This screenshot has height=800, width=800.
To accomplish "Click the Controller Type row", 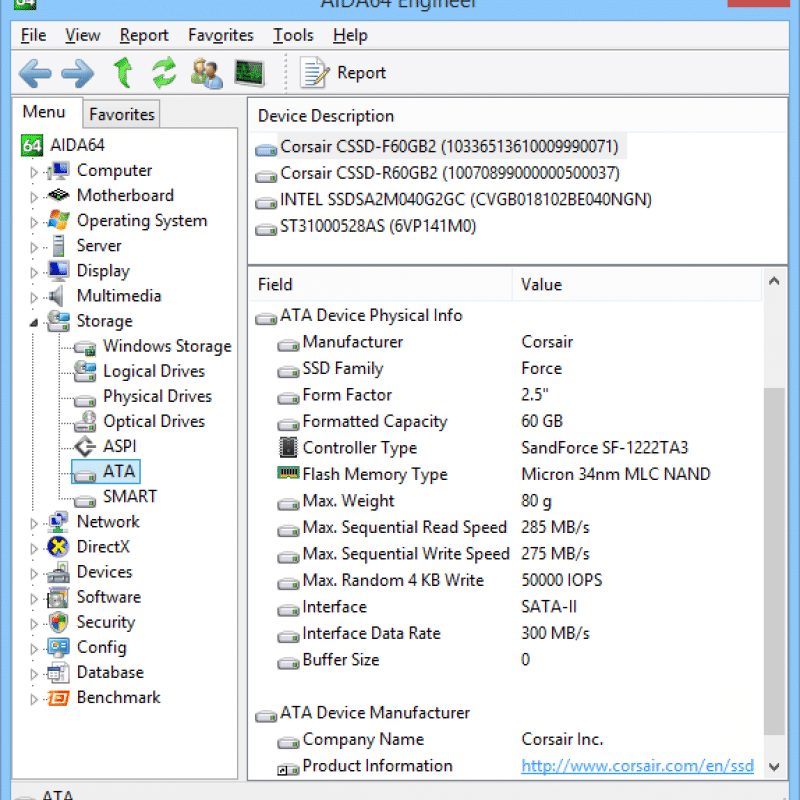I will tap(506, 448).
